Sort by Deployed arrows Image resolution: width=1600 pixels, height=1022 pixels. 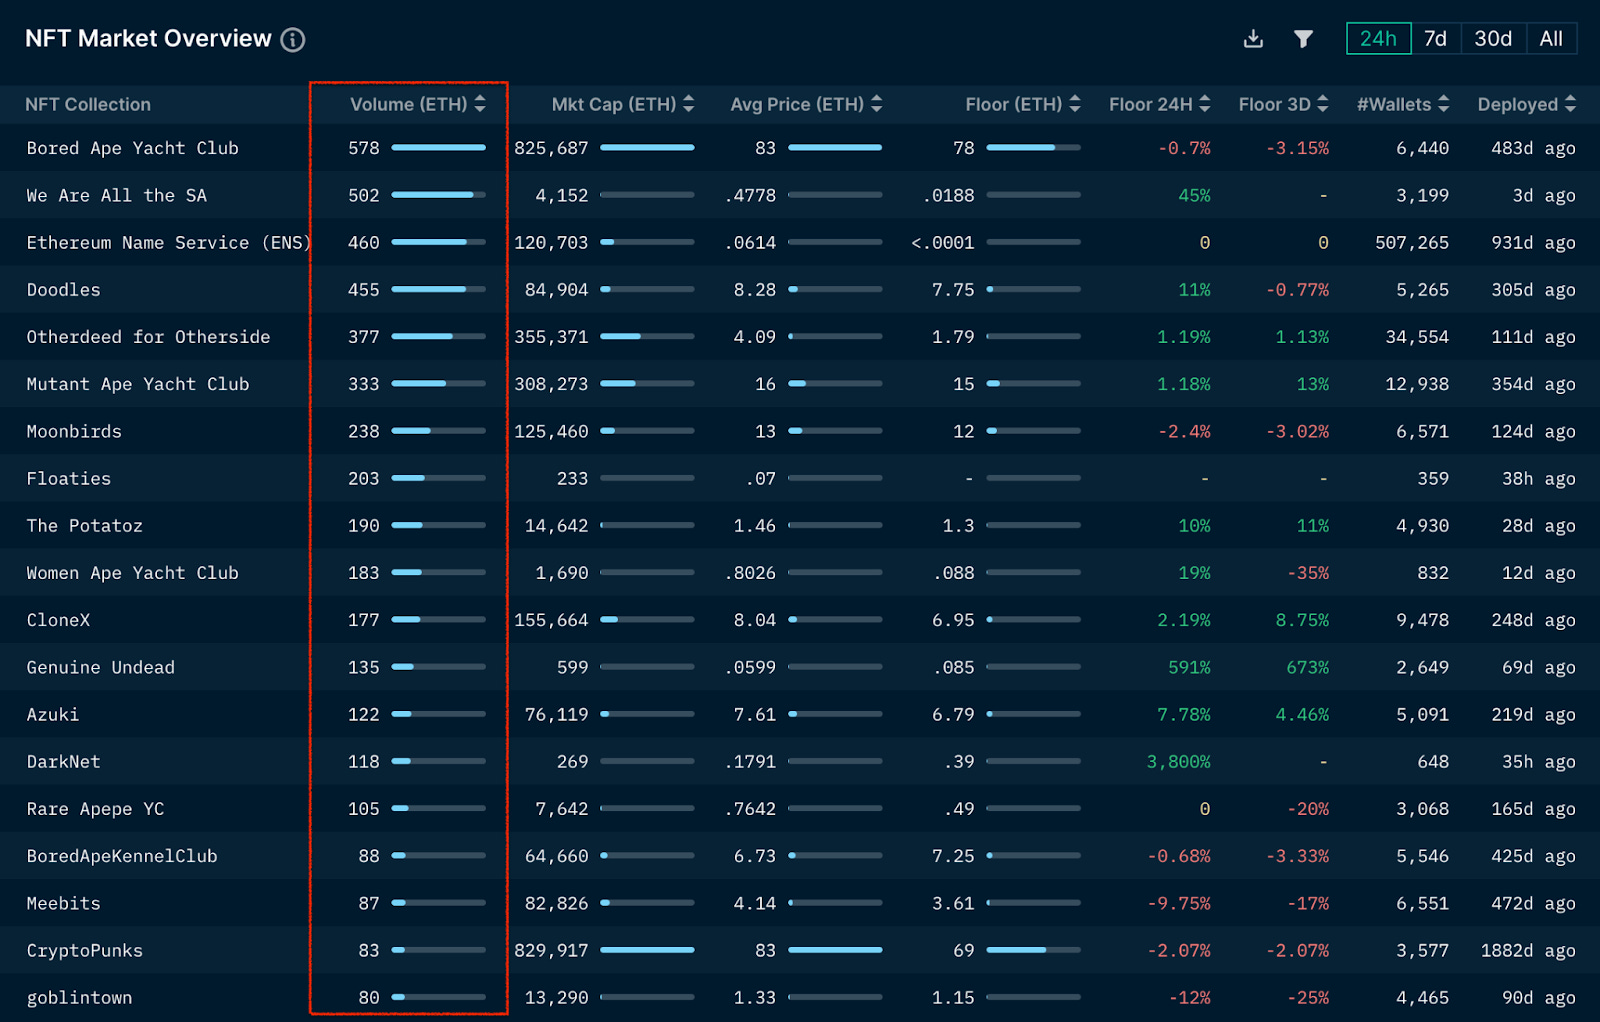(1570, 104)
